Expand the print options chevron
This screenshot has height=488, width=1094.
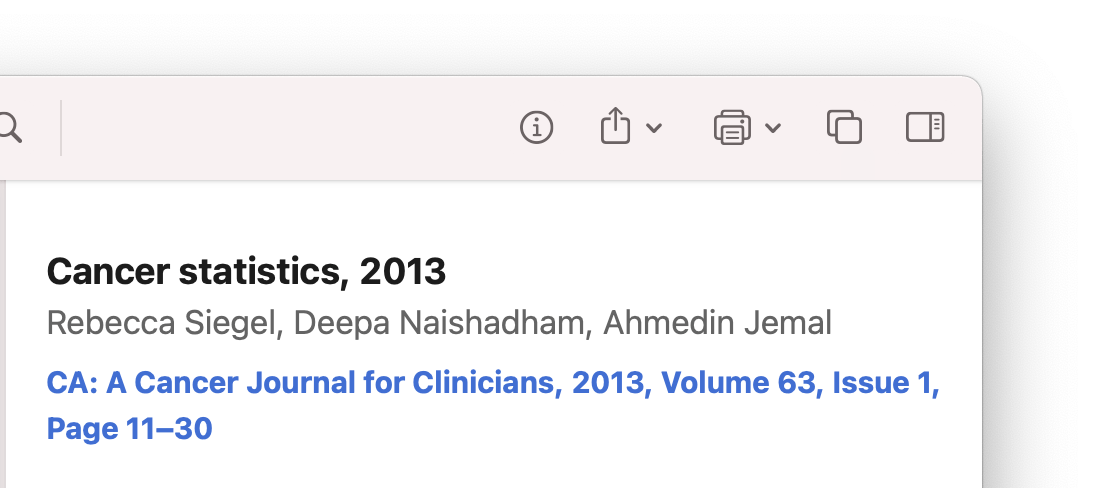tap(773, 128)
